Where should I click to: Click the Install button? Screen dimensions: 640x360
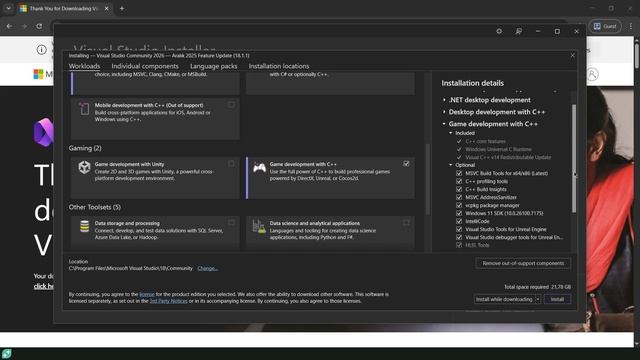pyautogui.click(x=557, y=299)
